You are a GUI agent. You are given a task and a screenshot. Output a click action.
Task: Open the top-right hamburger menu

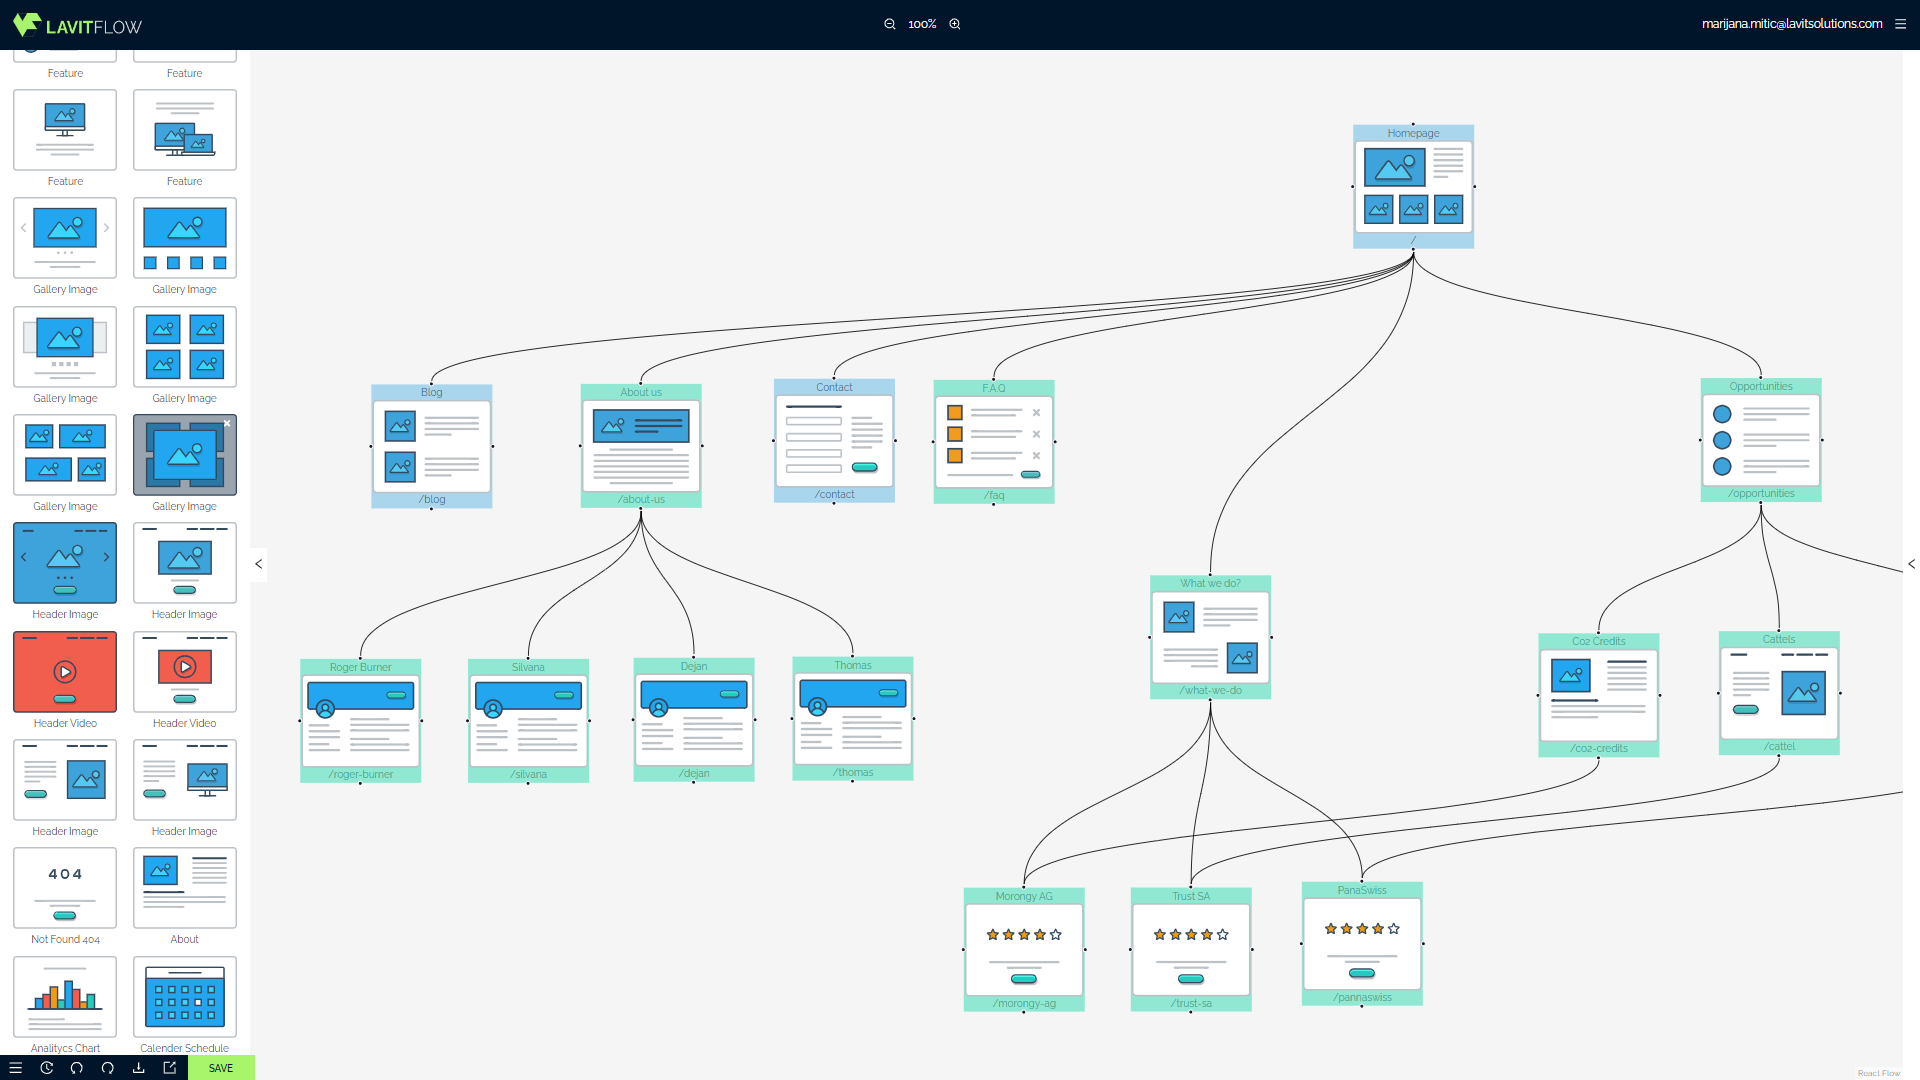tap(1900, 24)
